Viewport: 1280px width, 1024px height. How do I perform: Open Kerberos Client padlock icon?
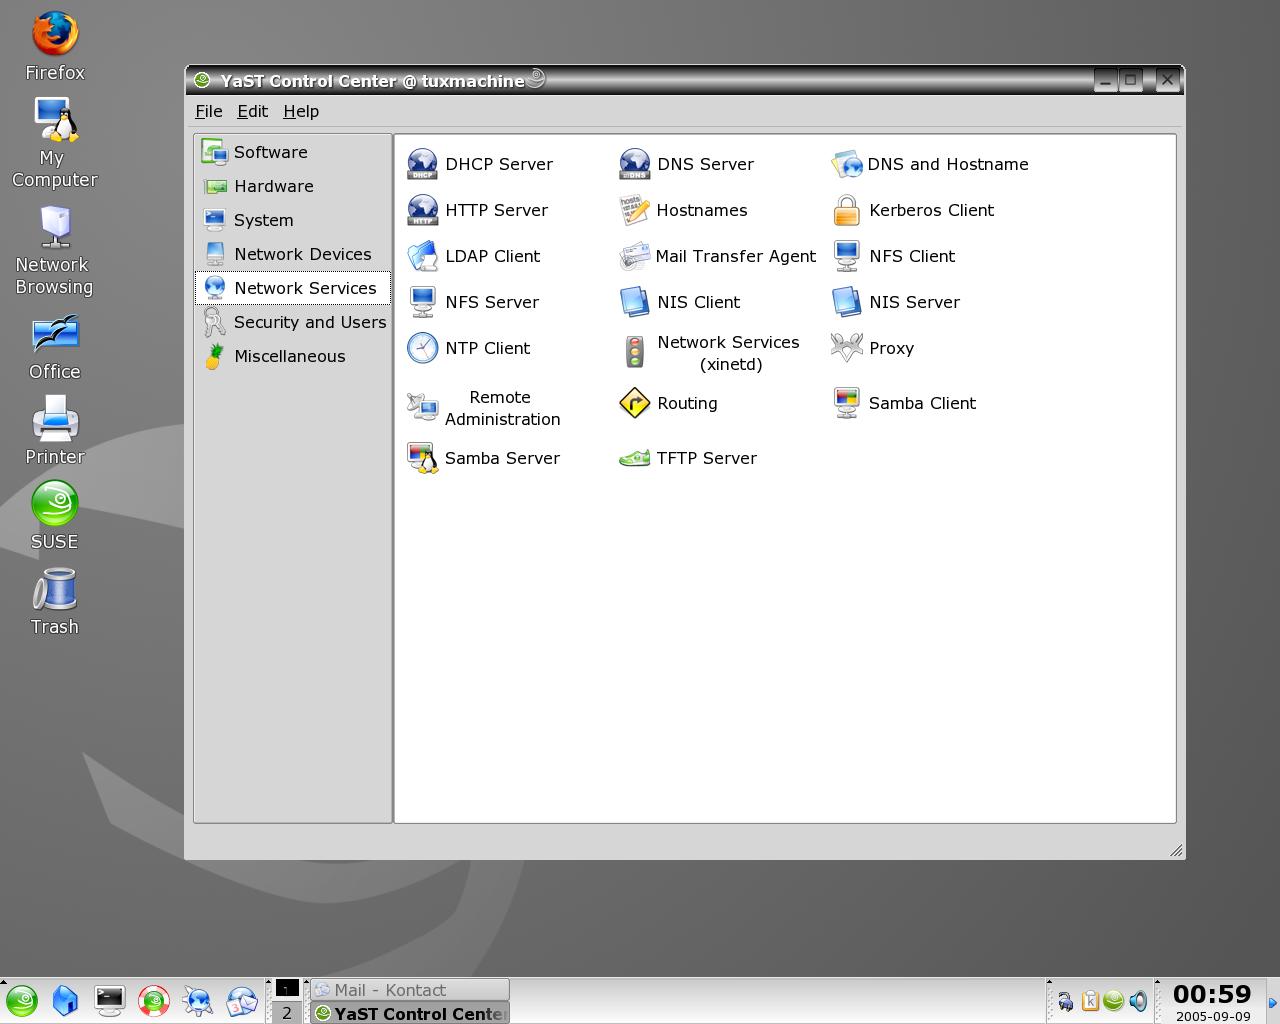click(x=847, y=210)
